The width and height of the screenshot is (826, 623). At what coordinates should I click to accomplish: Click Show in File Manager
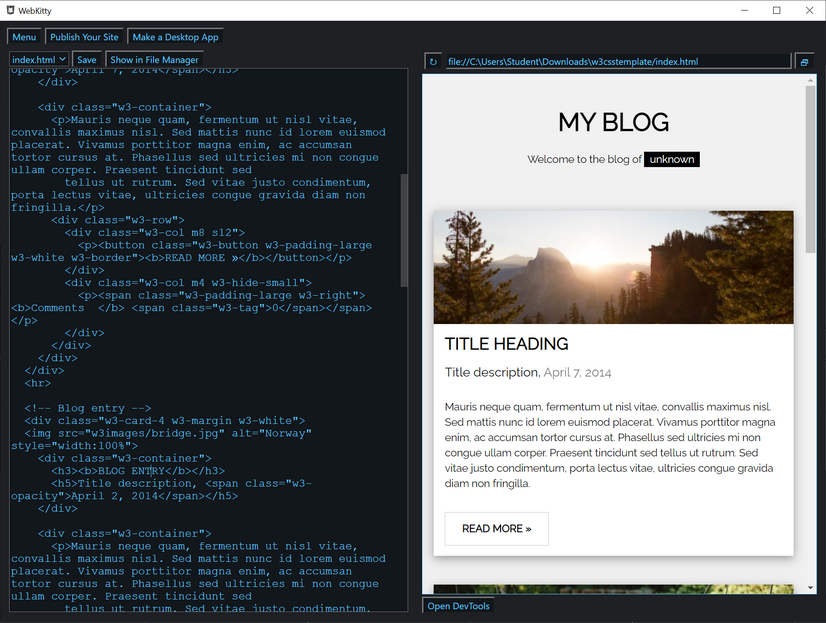(x=154, y=60)
